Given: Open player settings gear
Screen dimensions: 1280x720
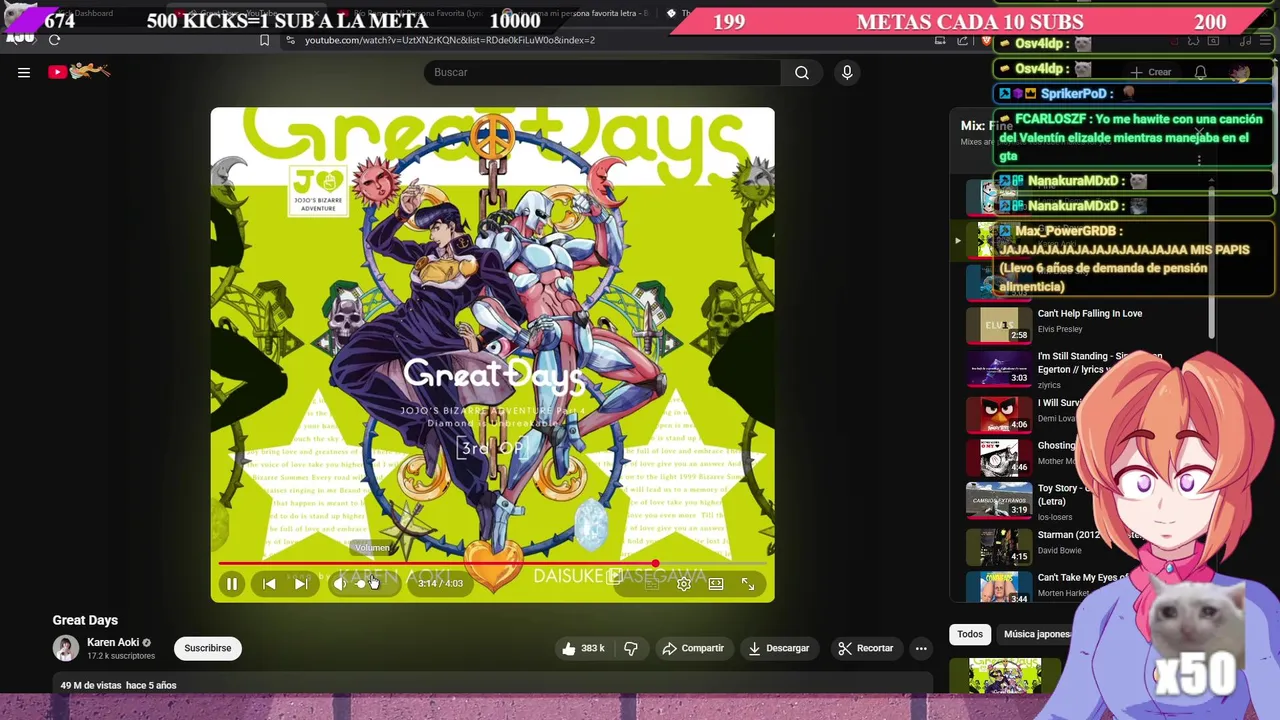Looking at the screenshot, I should pos(684,584).
